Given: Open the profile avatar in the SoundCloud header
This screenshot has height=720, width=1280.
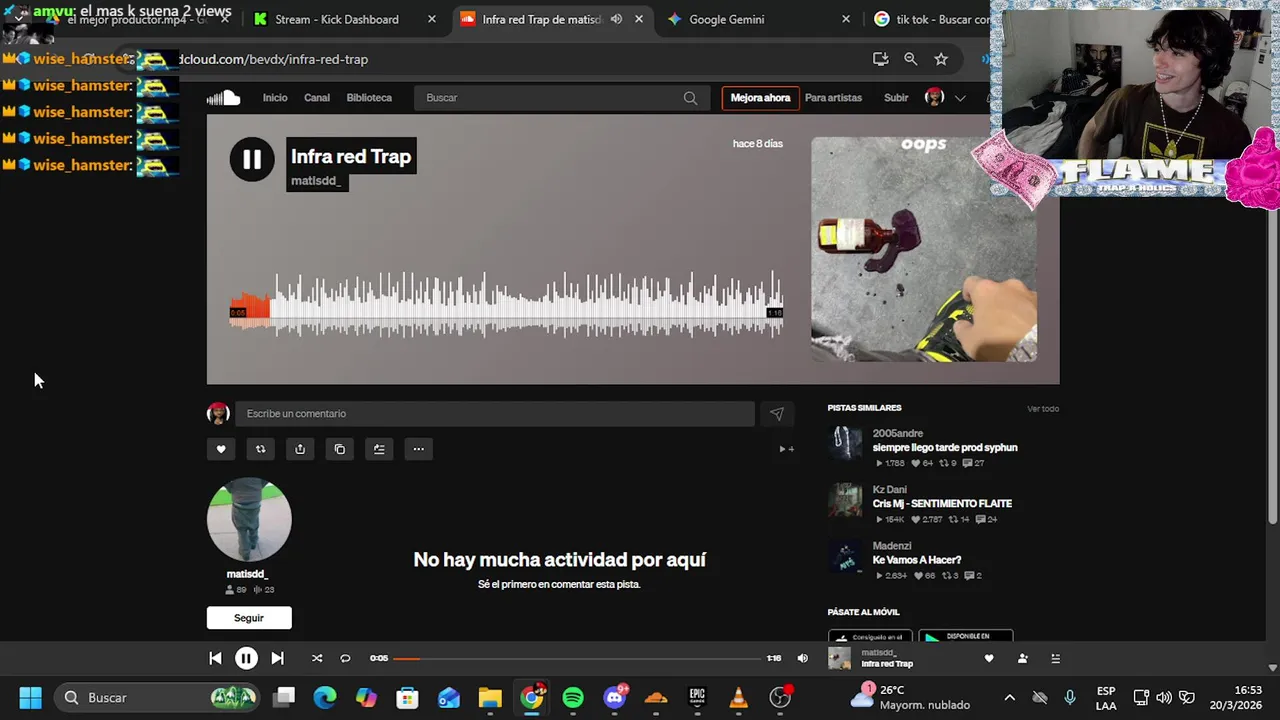Looking at the screenshot, I should tap(935, 97).
